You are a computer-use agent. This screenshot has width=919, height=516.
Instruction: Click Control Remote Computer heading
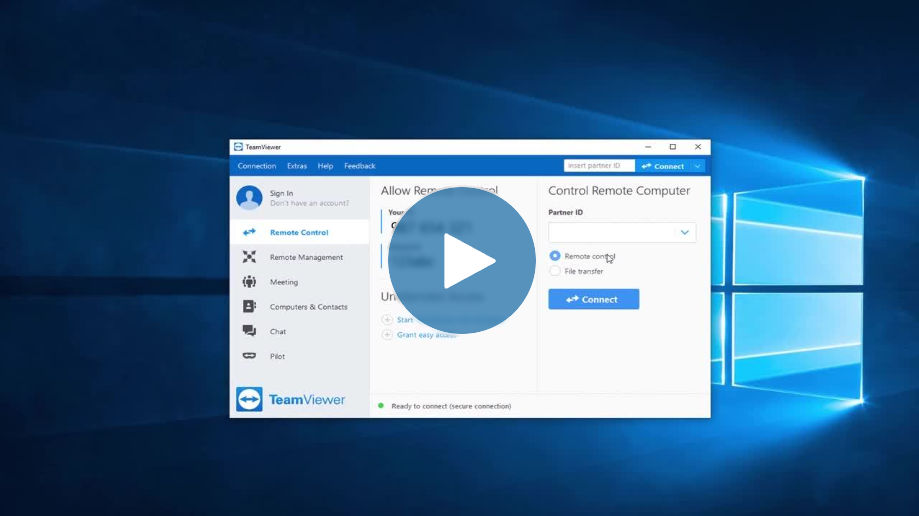[619, 191]
